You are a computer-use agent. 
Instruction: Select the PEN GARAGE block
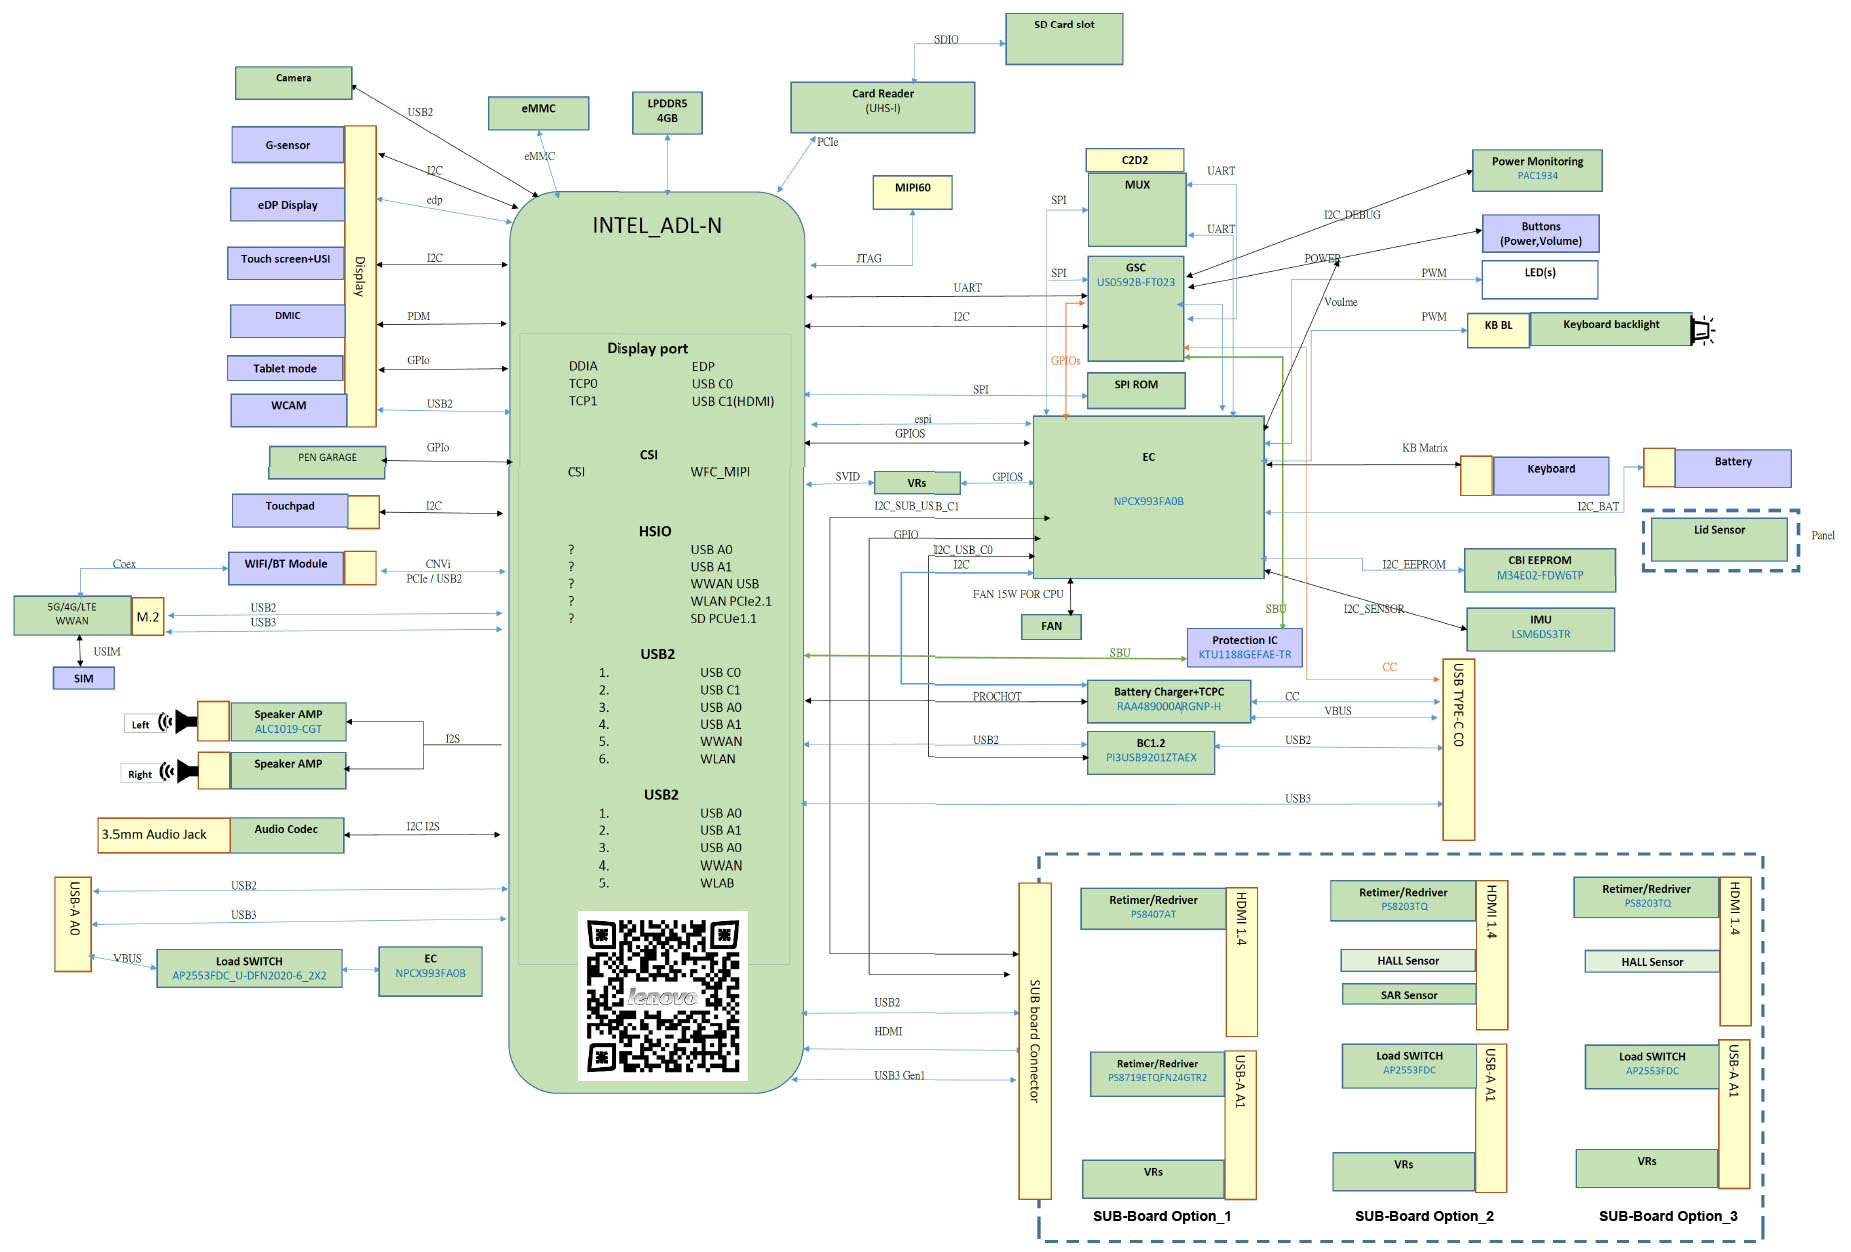[327, 462]
